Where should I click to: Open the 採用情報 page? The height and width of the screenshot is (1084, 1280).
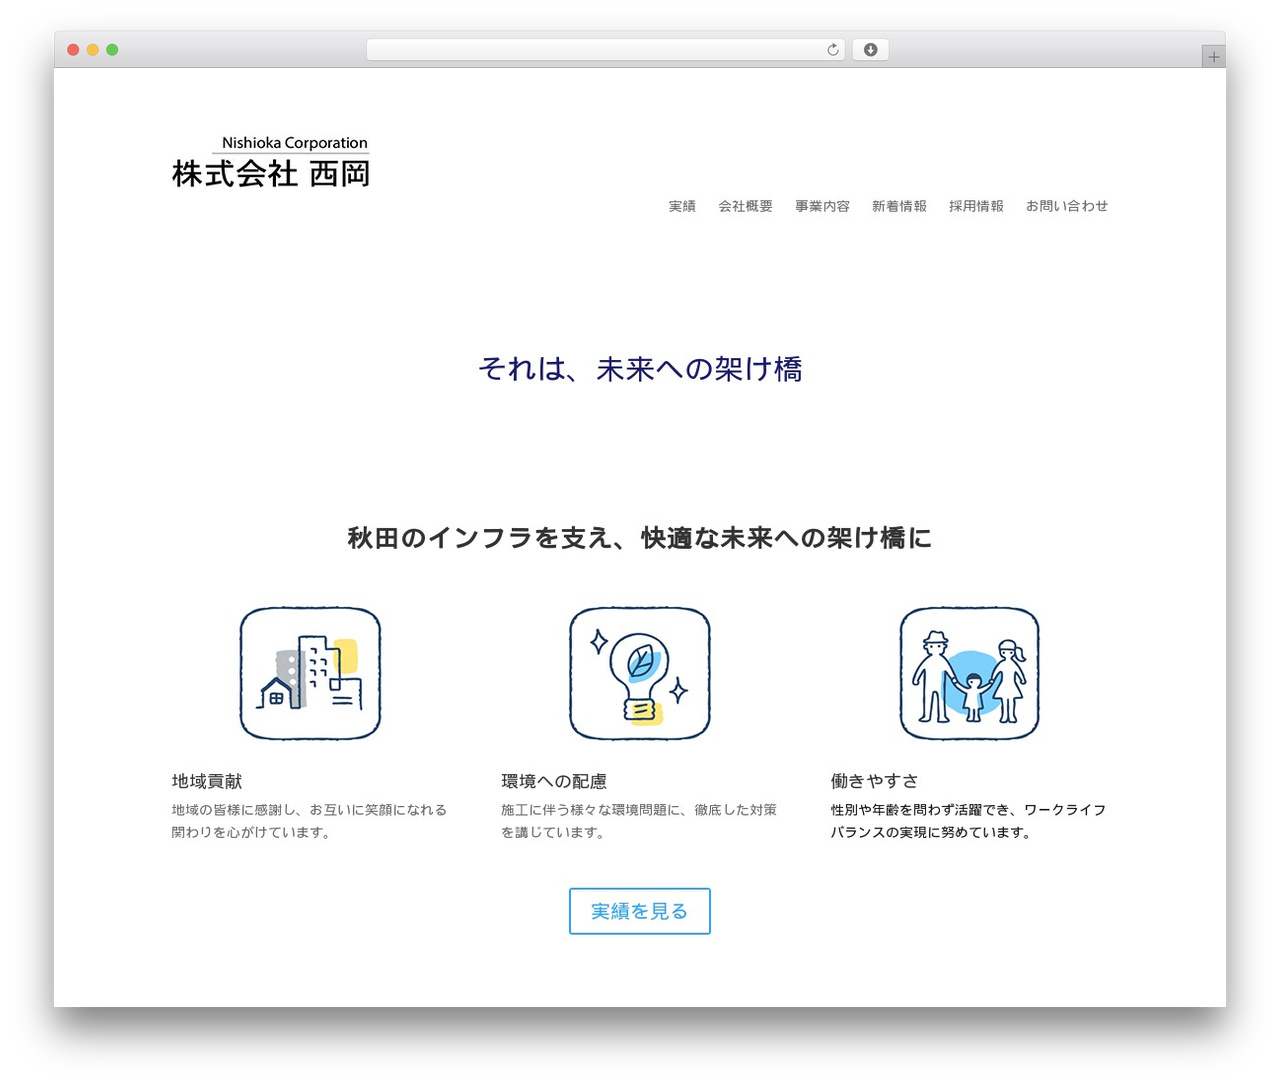976,206
